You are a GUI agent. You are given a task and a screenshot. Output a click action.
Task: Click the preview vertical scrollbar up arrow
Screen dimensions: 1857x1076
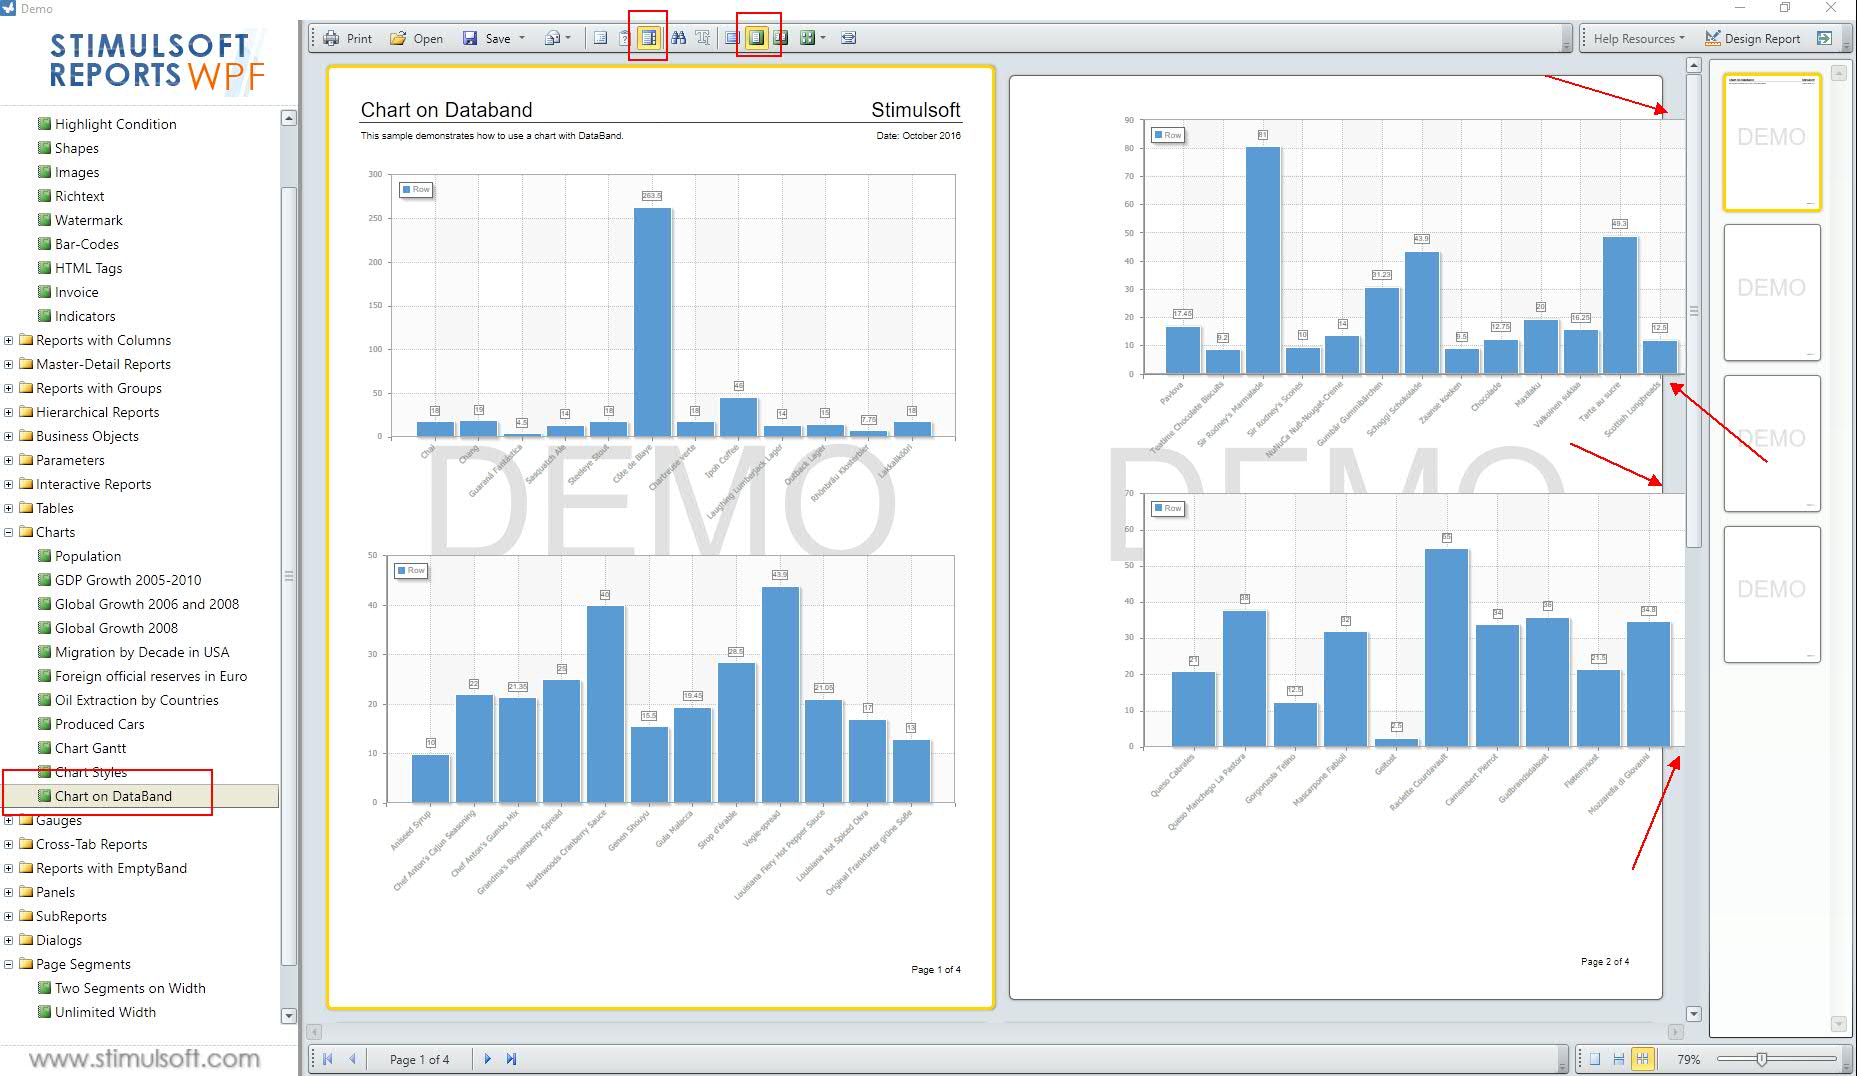pos(1693,66)
